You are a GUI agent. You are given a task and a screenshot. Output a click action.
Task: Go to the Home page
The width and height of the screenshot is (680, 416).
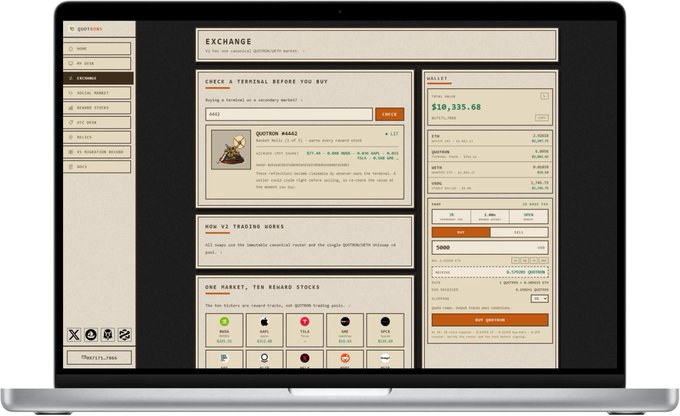[x=97, y=49]
